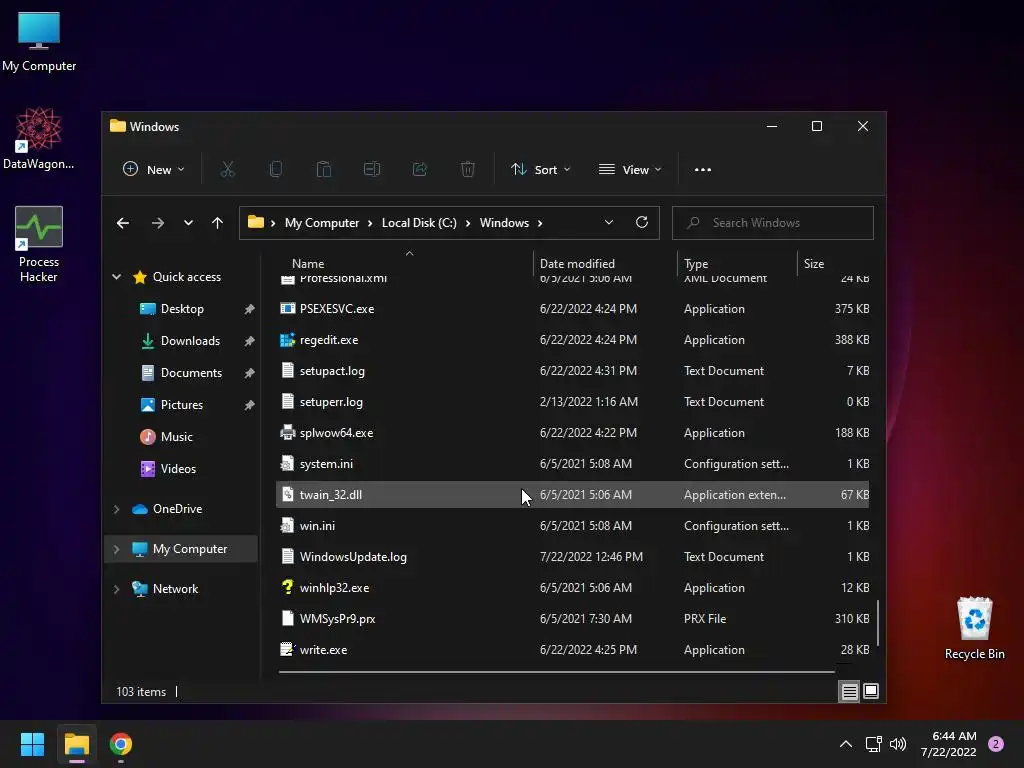The width and height of the screenshot is (1024, 768).
Task: Expand OneDrive in navigation pane
Action: 116,509
